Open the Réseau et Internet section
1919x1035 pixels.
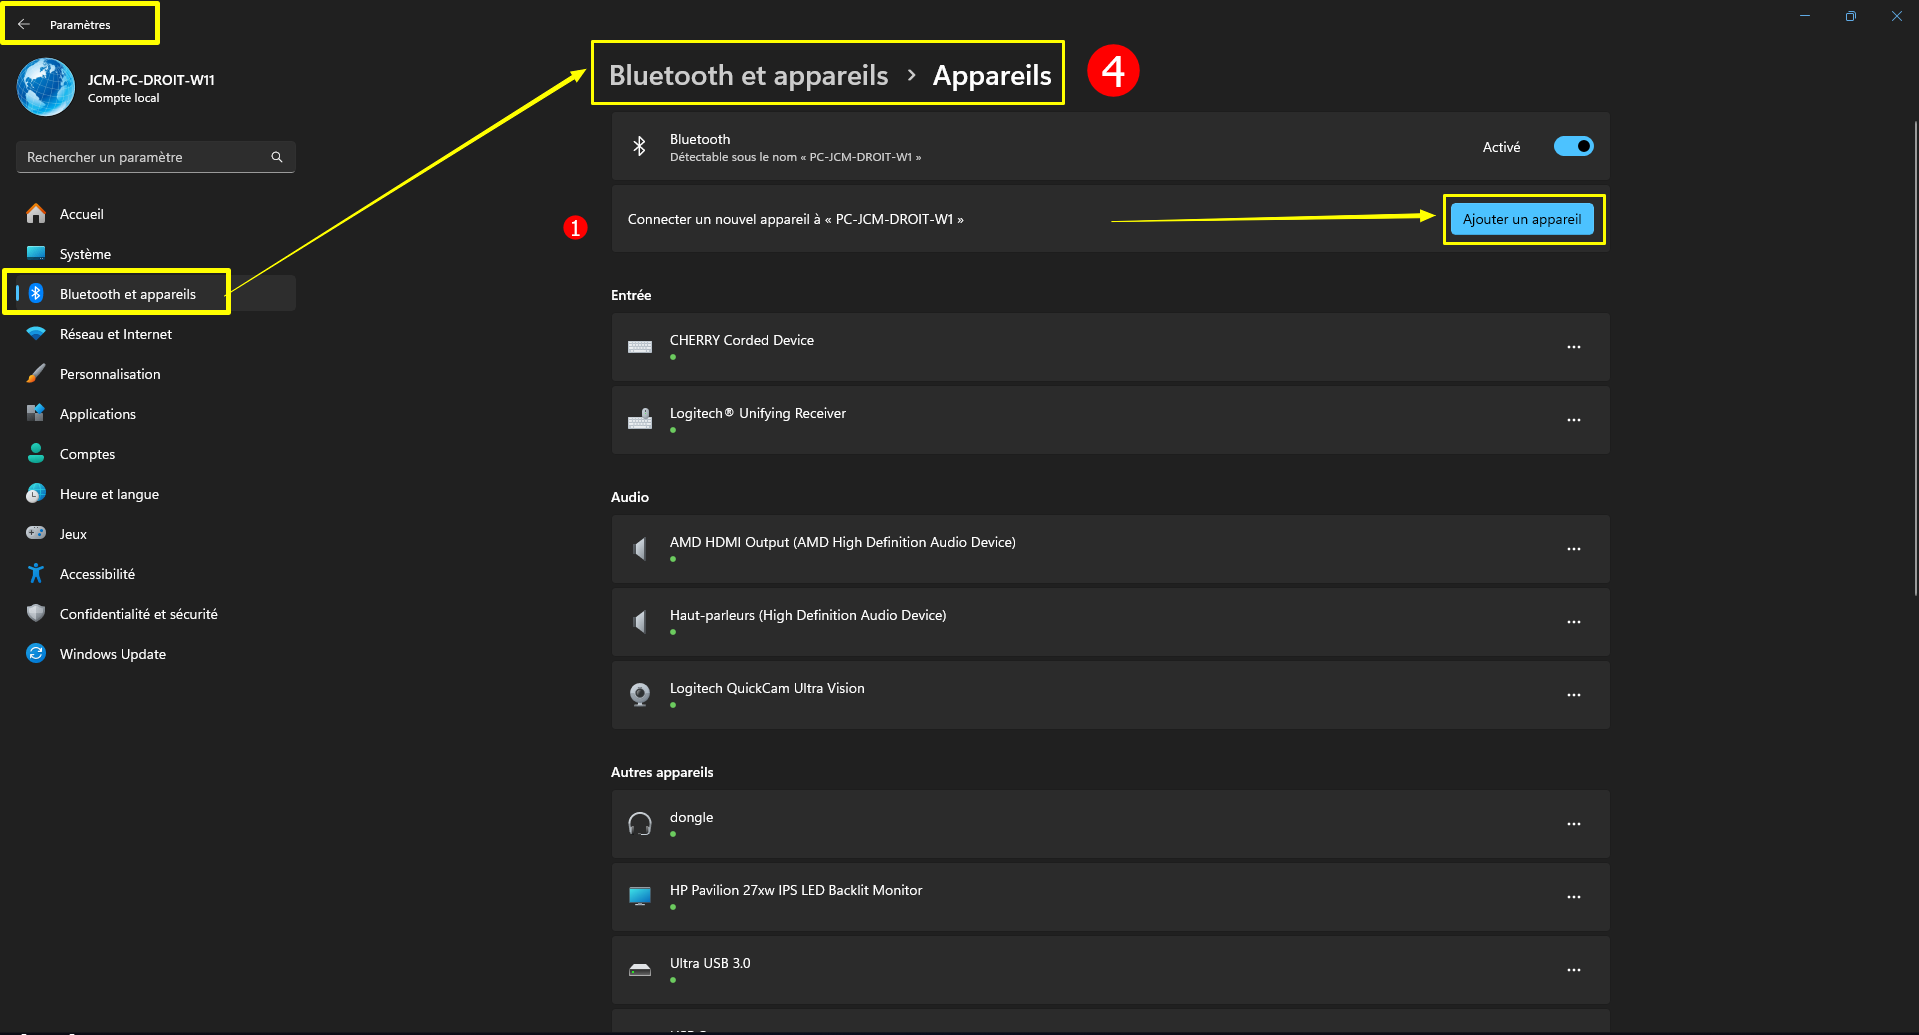pyautogui.click(x=115, y=334)
